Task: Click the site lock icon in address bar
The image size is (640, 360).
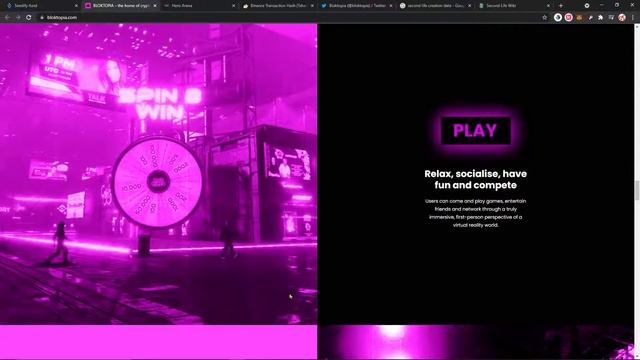Action: (42, 18)
